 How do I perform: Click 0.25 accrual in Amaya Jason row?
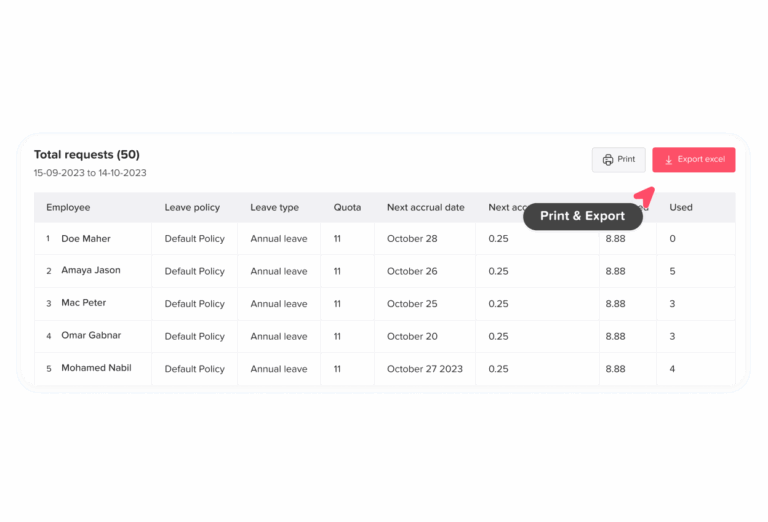point(498,271)
